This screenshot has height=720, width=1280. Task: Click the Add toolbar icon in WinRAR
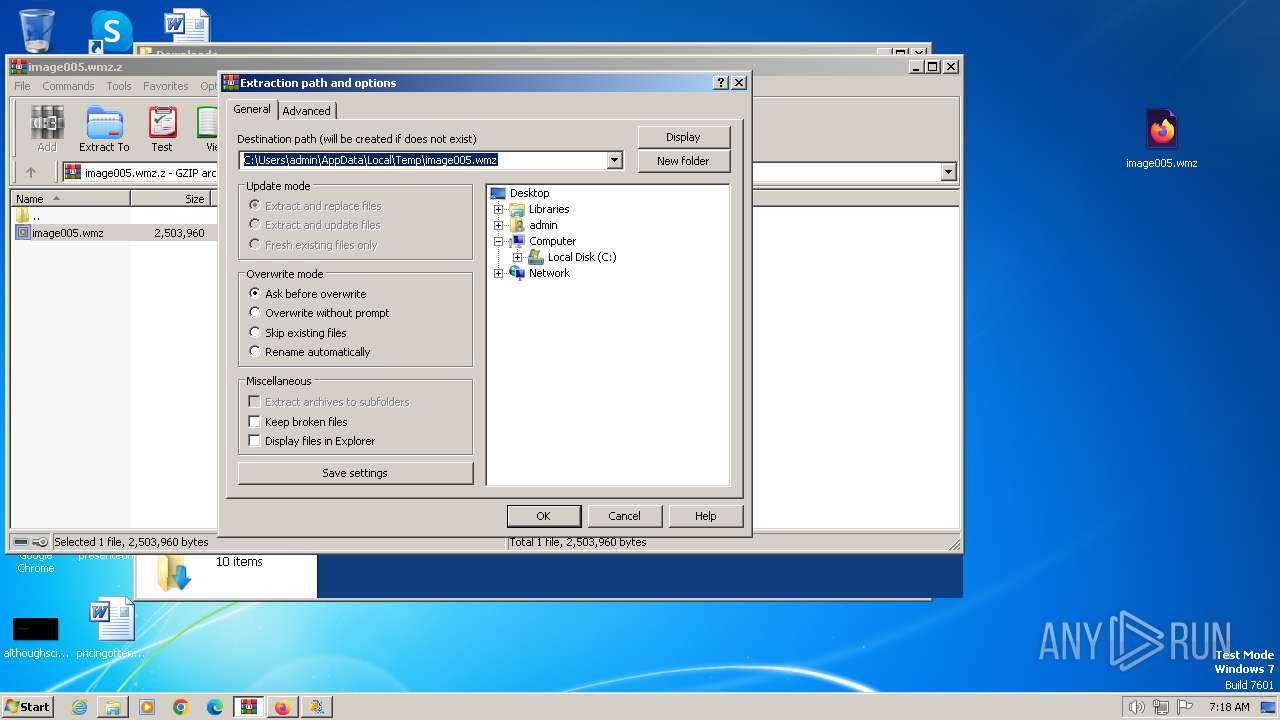(x=47, y=129)
